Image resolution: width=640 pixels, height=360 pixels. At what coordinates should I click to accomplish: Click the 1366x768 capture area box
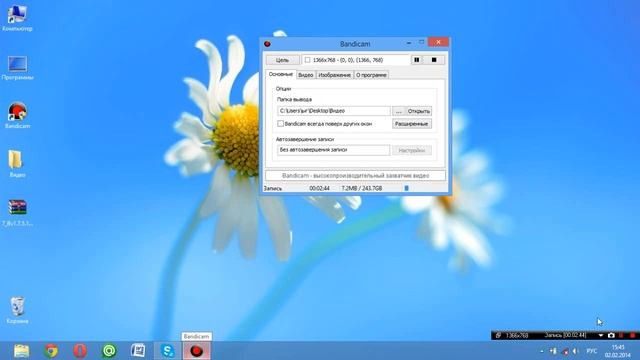coord(355,60)
